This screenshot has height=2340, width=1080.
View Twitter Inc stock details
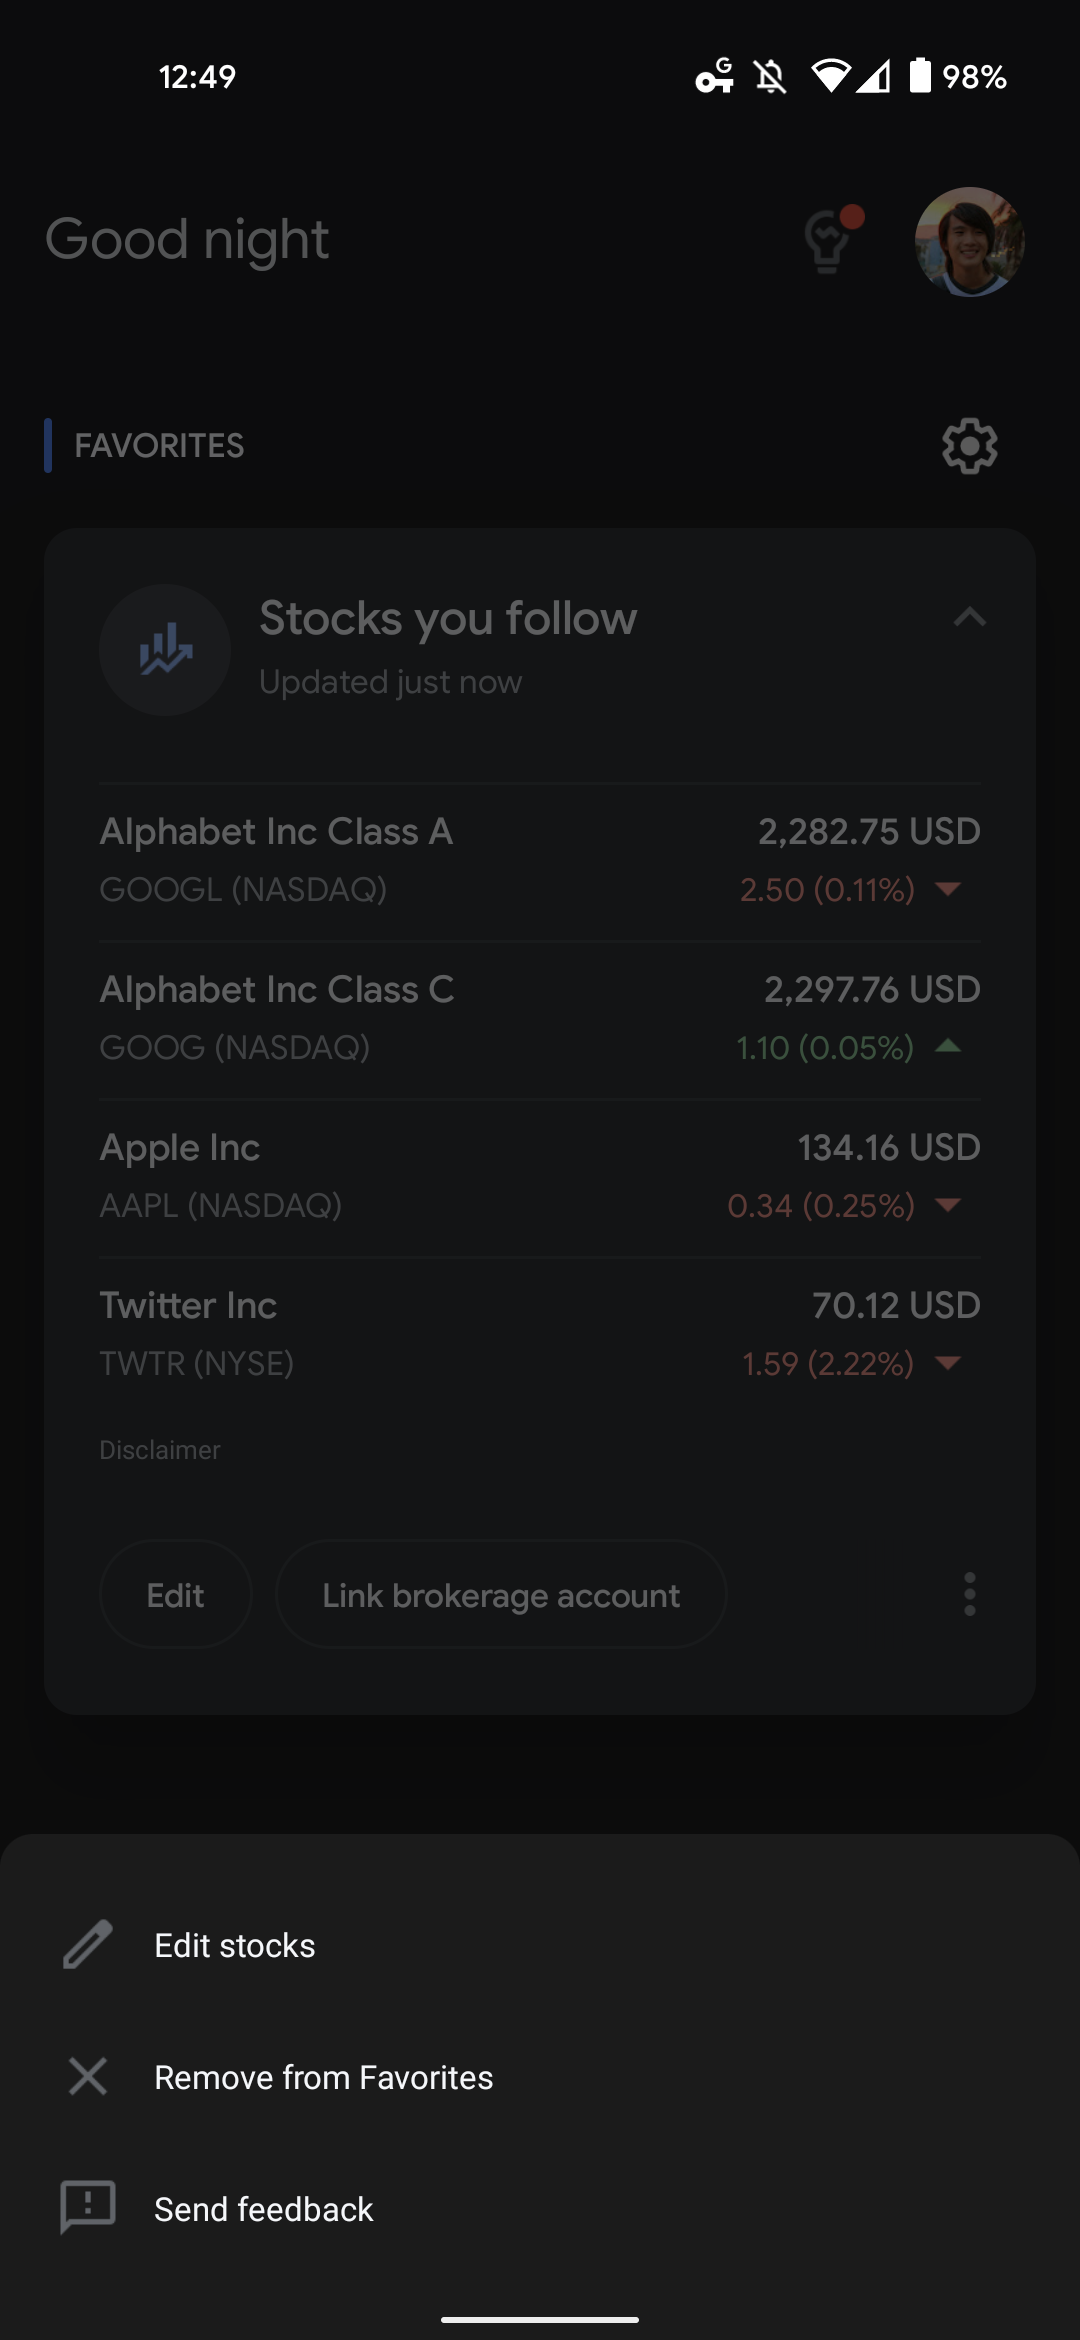click(x=540, y=1334)
